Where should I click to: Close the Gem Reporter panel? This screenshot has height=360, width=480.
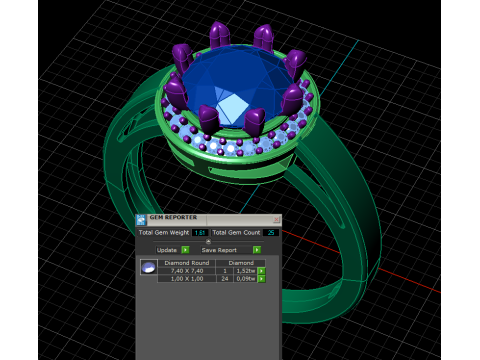click(276, 219)
